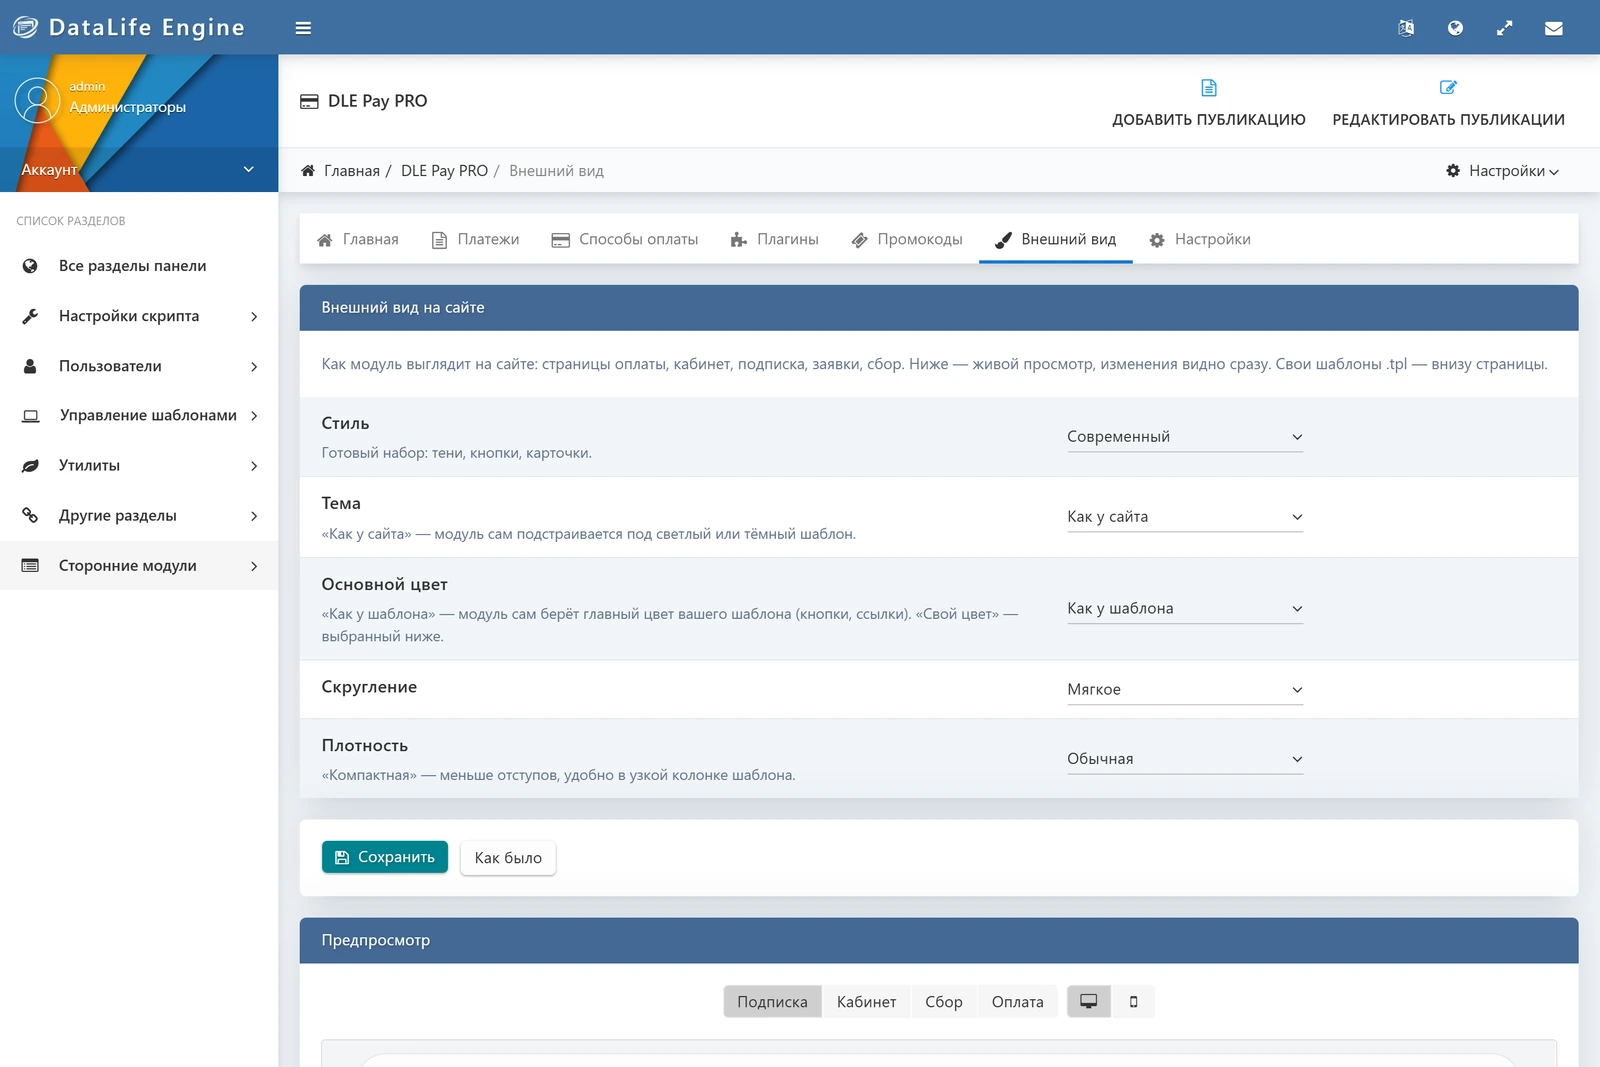Switch to the Способы оплаты tab
This screenshot has width=1600, height=1067.
coord(624,239)
